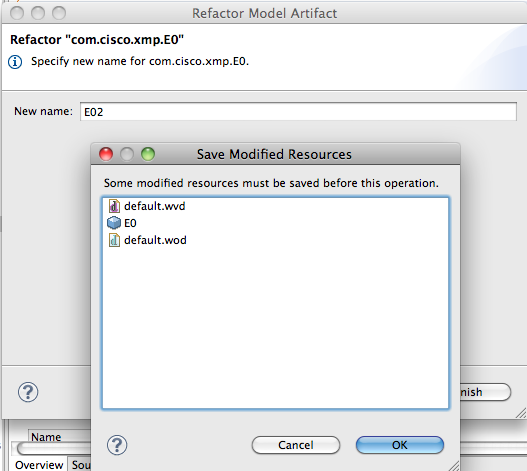
Task: Click the E0 blue cube icon
Action: 114,223
